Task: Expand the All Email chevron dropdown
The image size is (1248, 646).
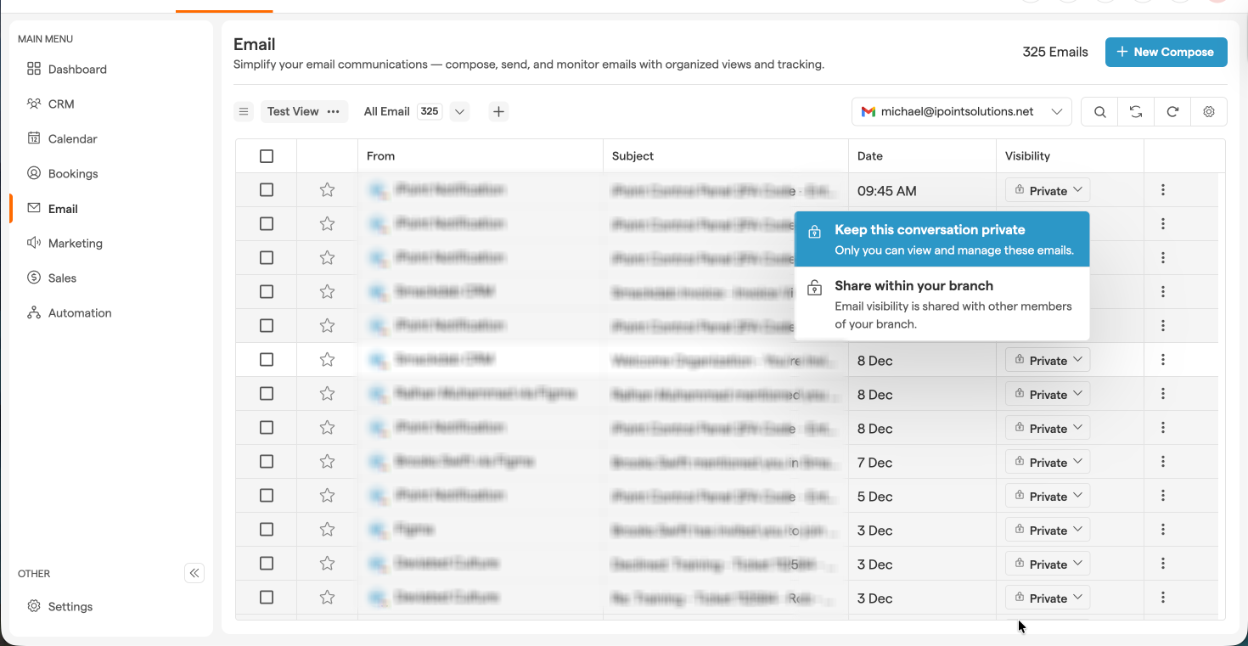Action: 460,112
